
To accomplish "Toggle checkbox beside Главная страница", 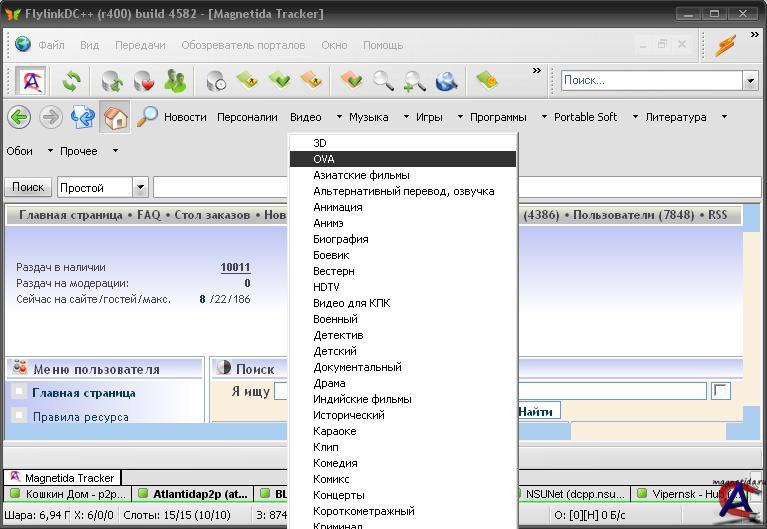I will pos(19,393).
